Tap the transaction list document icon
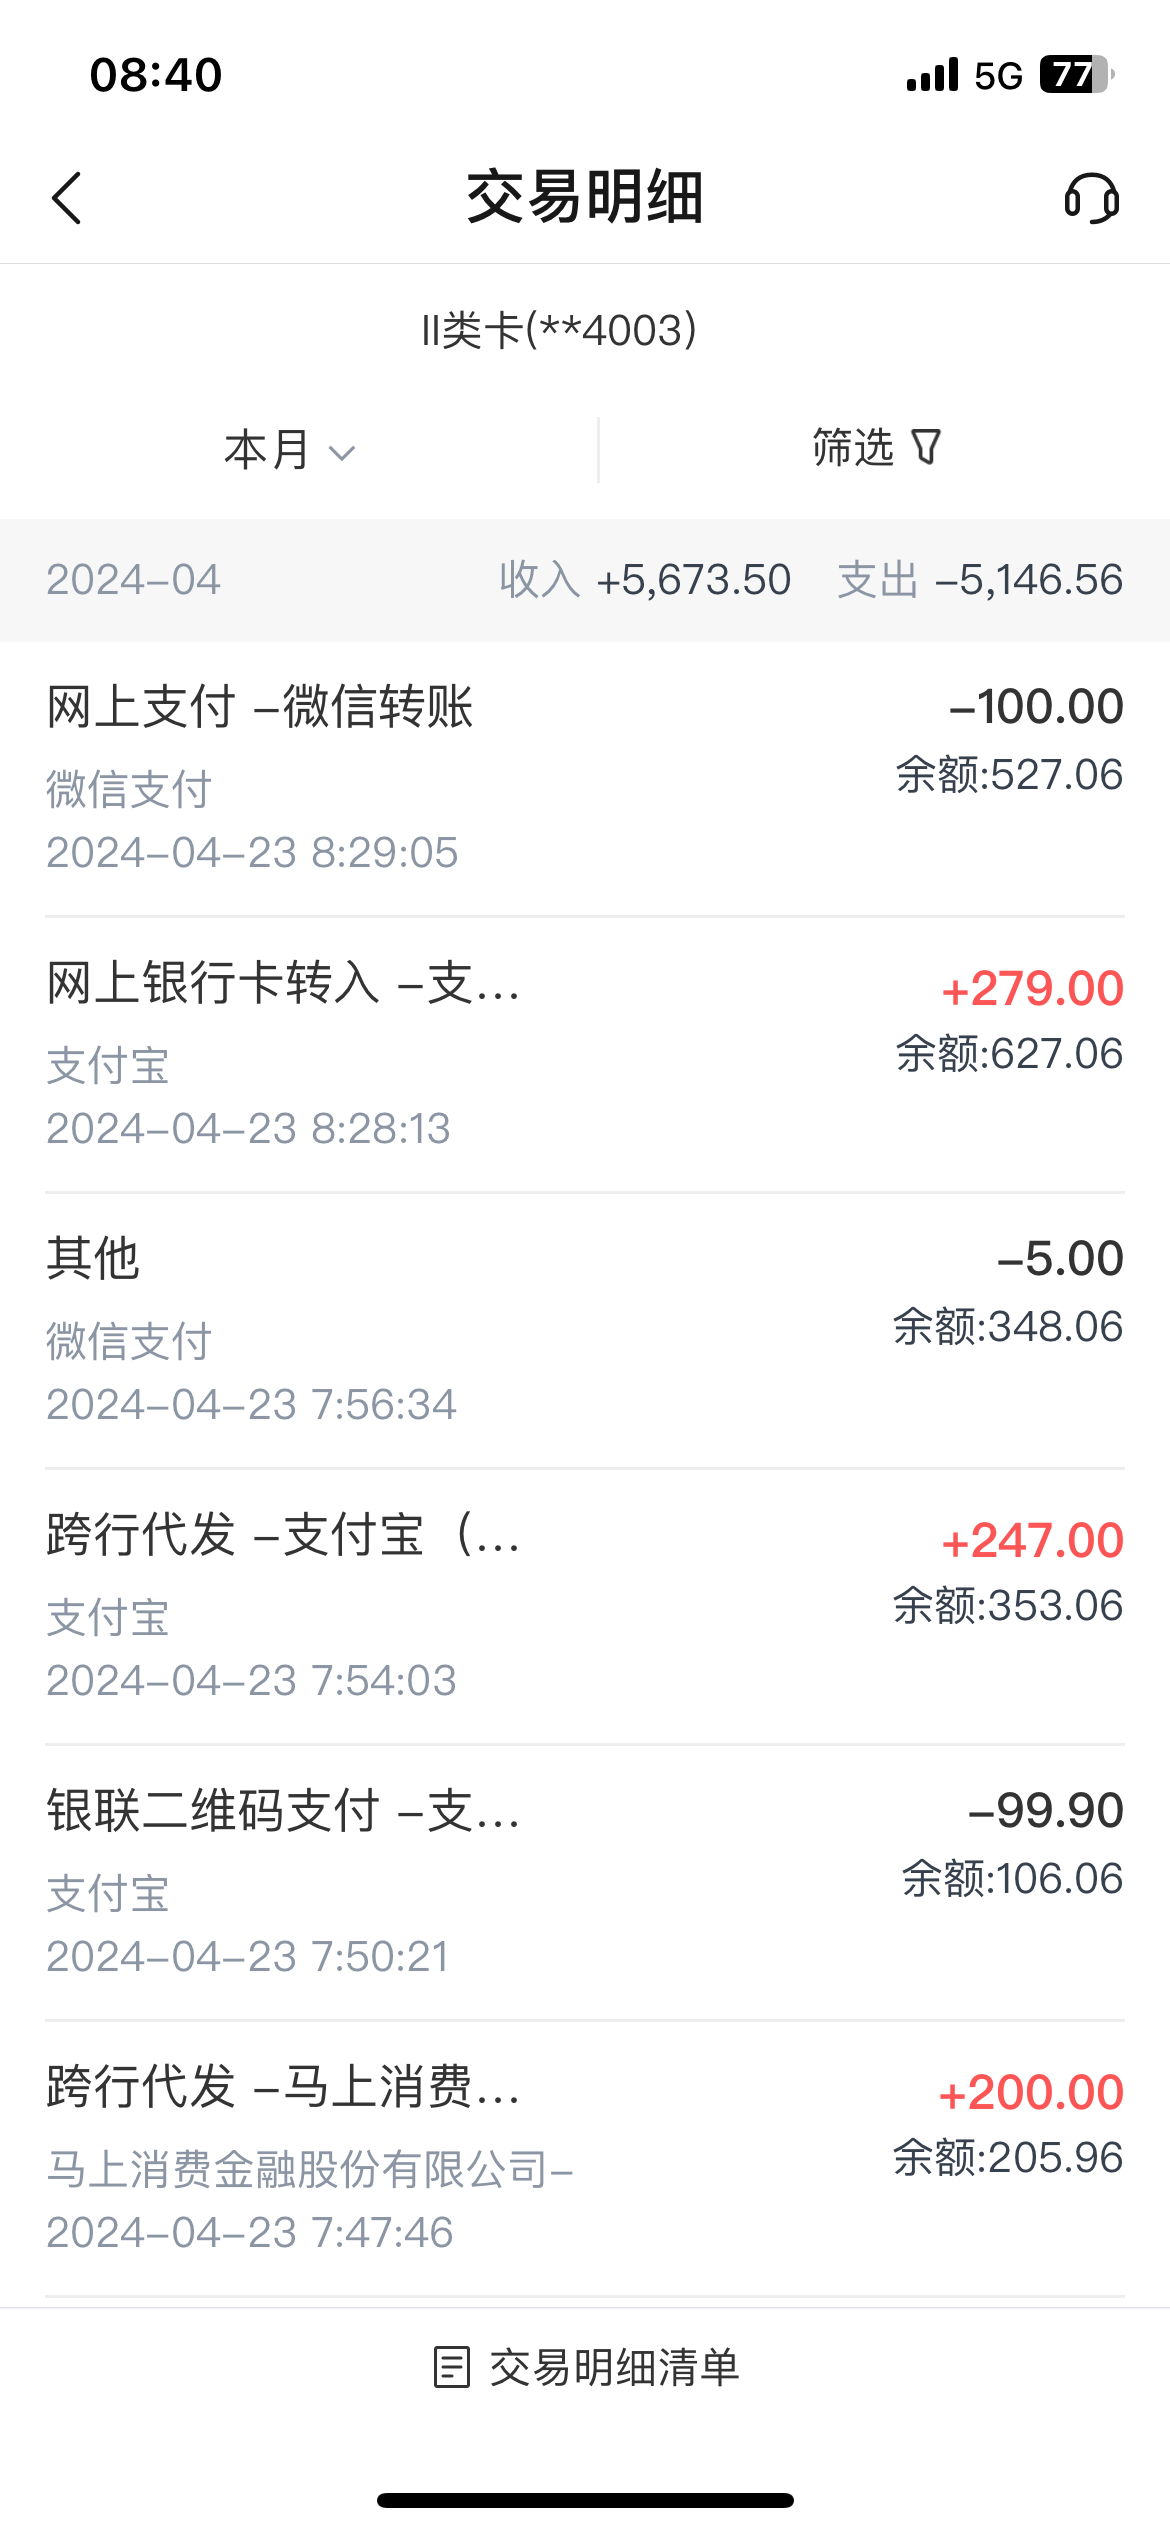The image size is (1170, 2532). [x=451, y=2367]
